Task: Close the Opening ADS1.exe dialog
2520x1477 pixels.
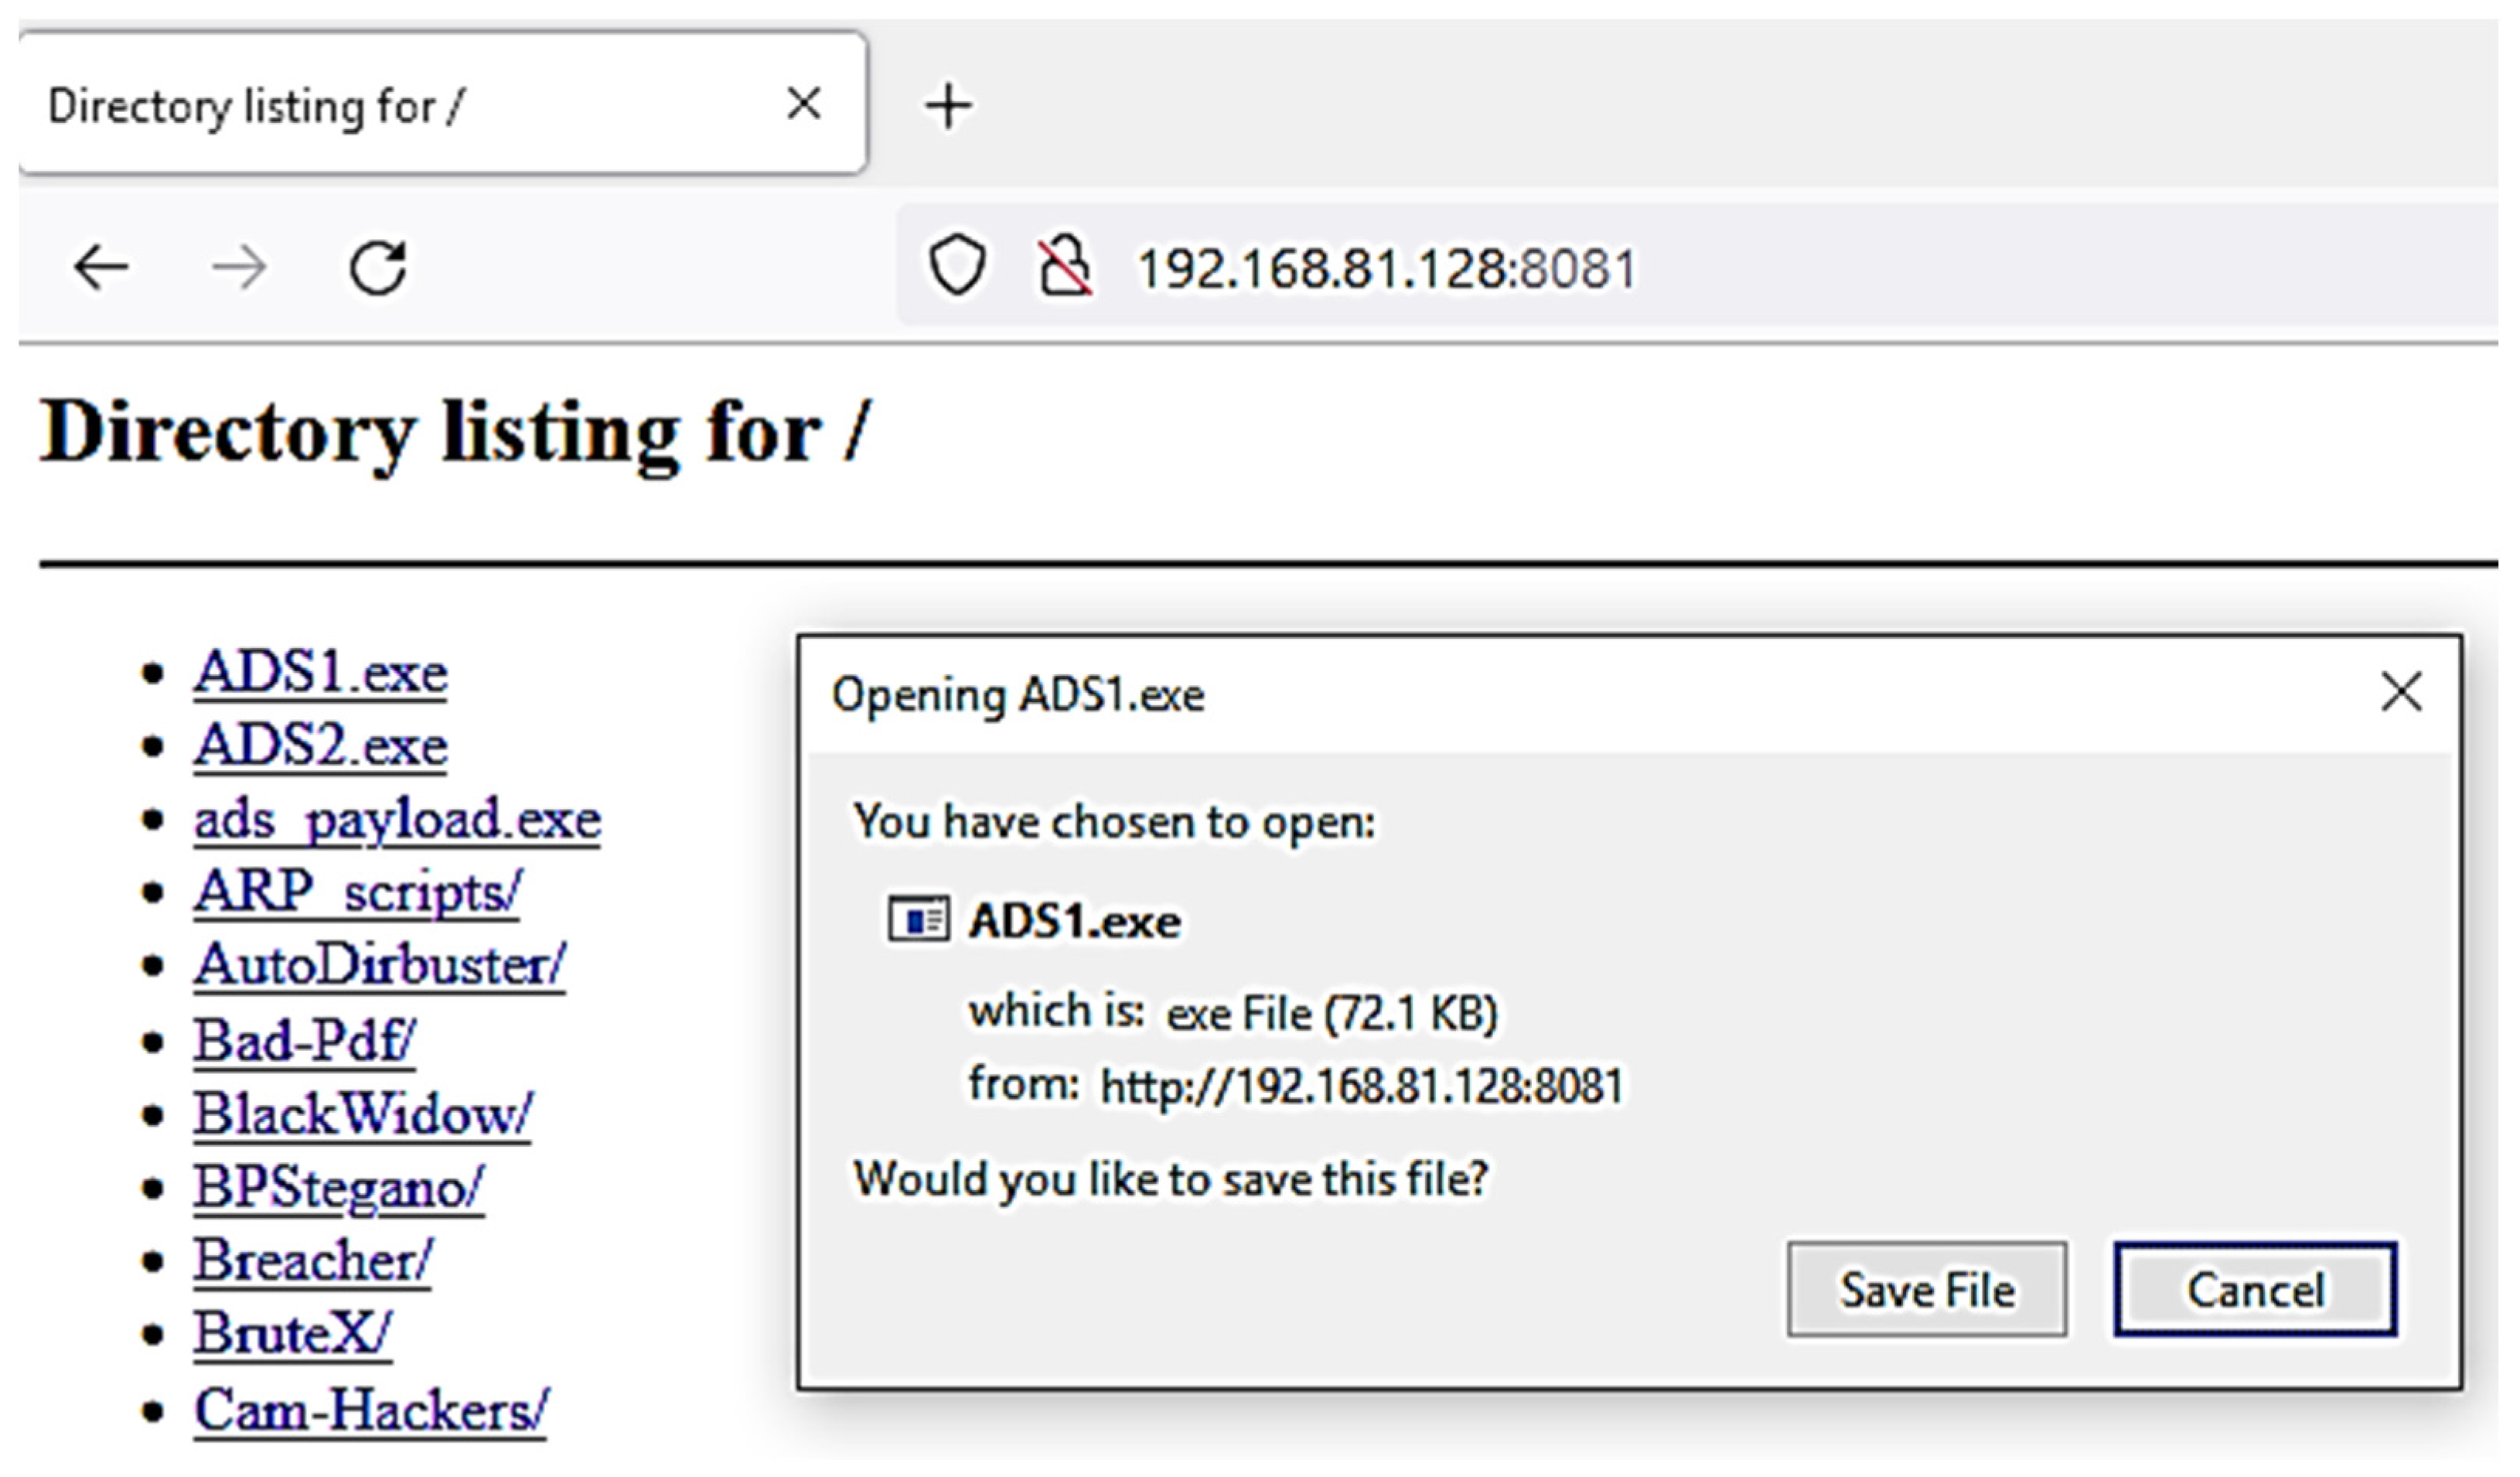Action: 2401,692
